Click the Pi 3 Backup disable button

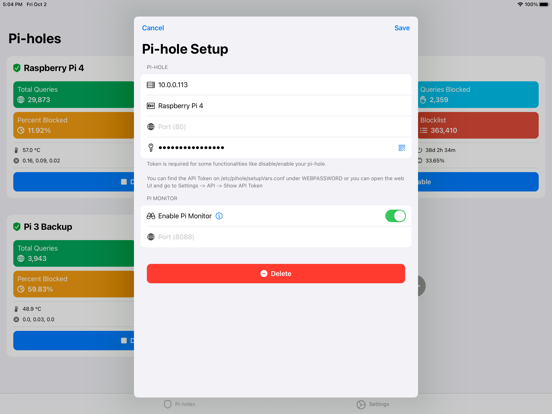pos(74,340)
